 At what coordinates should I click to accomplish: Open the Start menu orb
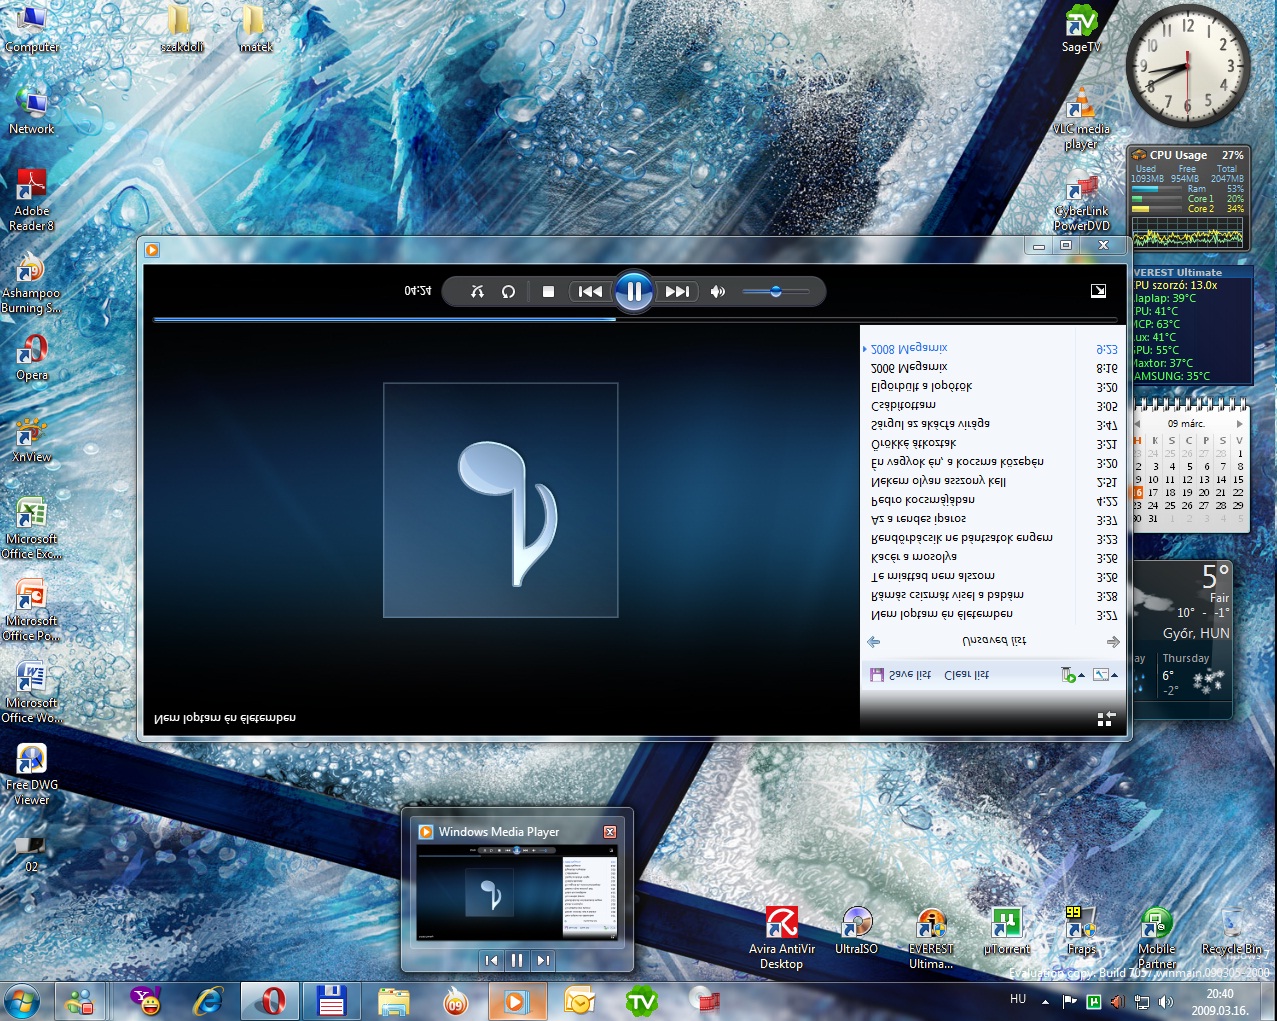22,1000
